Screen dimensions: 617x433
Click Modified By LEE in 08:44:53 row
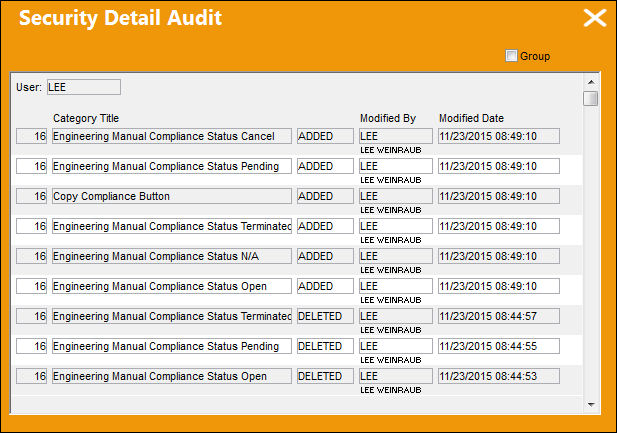coord(396,376)
